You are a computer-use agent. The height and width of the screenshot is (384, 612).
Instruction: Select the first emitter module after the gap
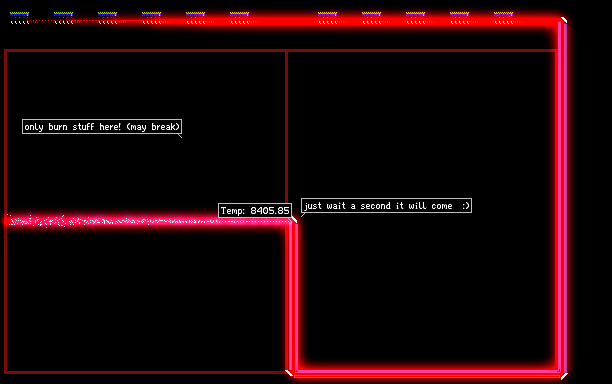pyautogui.click(x=327, y=18)
